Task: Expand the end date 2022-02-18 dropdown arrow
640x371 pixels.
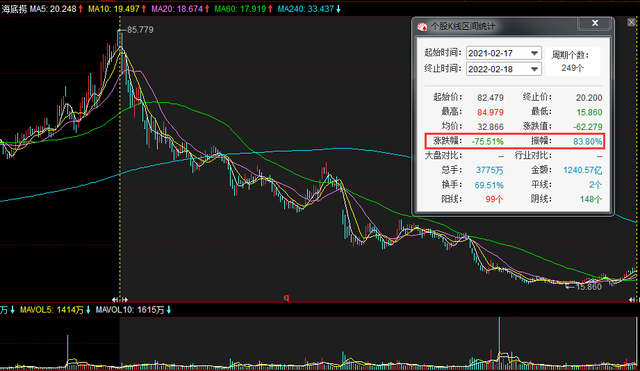Action: (x=534, y=69)
